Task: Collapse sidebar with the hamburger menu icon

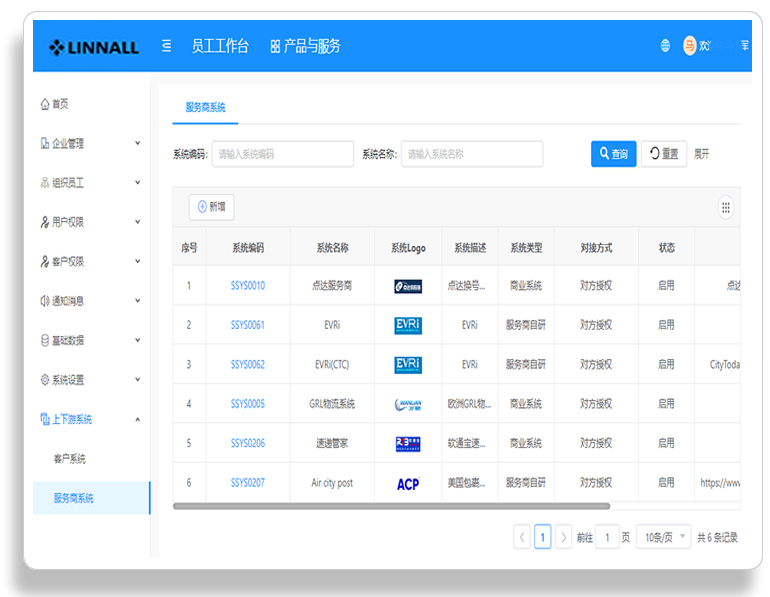Action: [166, 46]
